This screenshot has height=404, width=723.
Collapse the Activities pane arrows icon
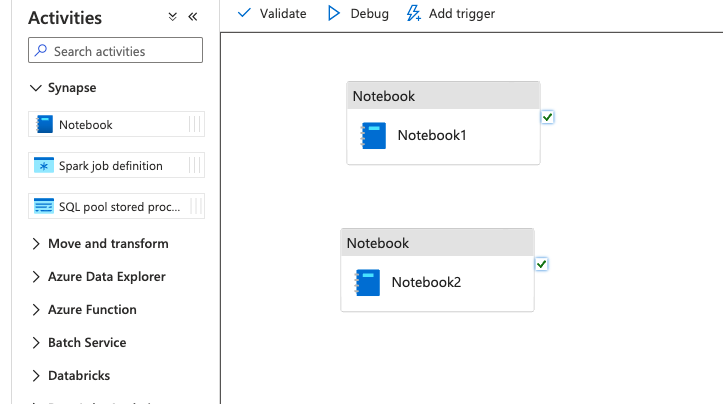tap(193, 17)
